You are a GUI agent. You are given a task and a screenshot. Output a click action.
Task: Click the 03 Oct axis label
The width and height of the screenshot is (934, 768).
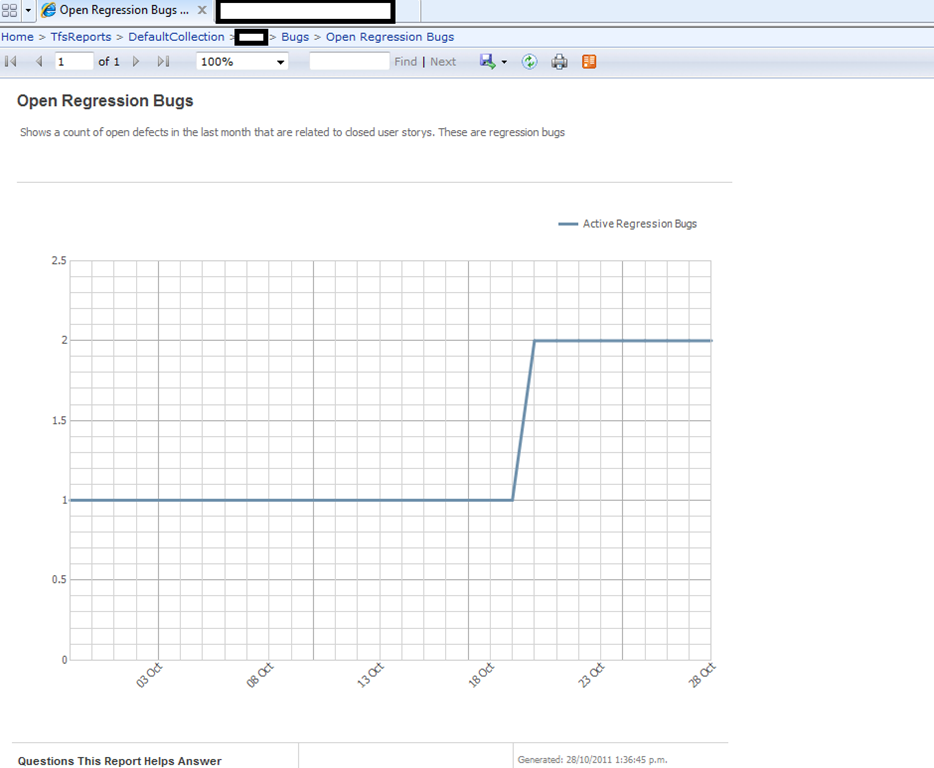[149, 676]
